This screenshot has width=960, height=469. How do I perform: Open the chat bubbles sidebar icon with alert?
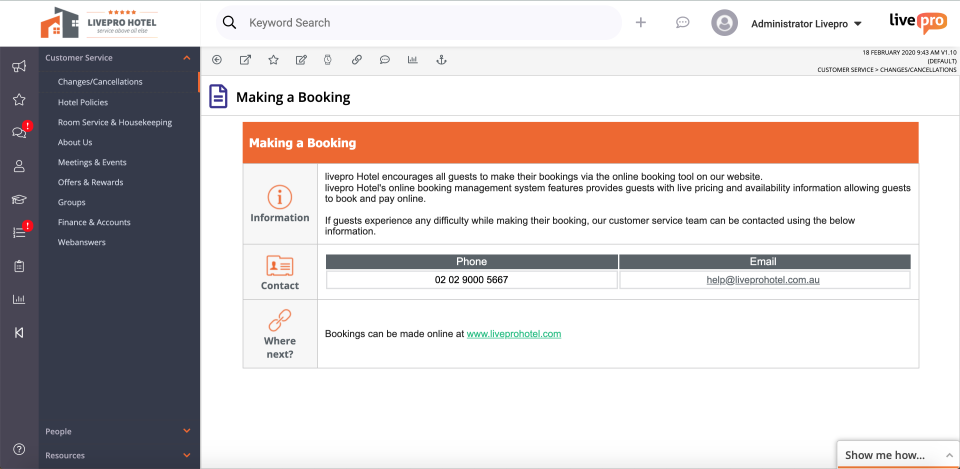tap(20, 132)
